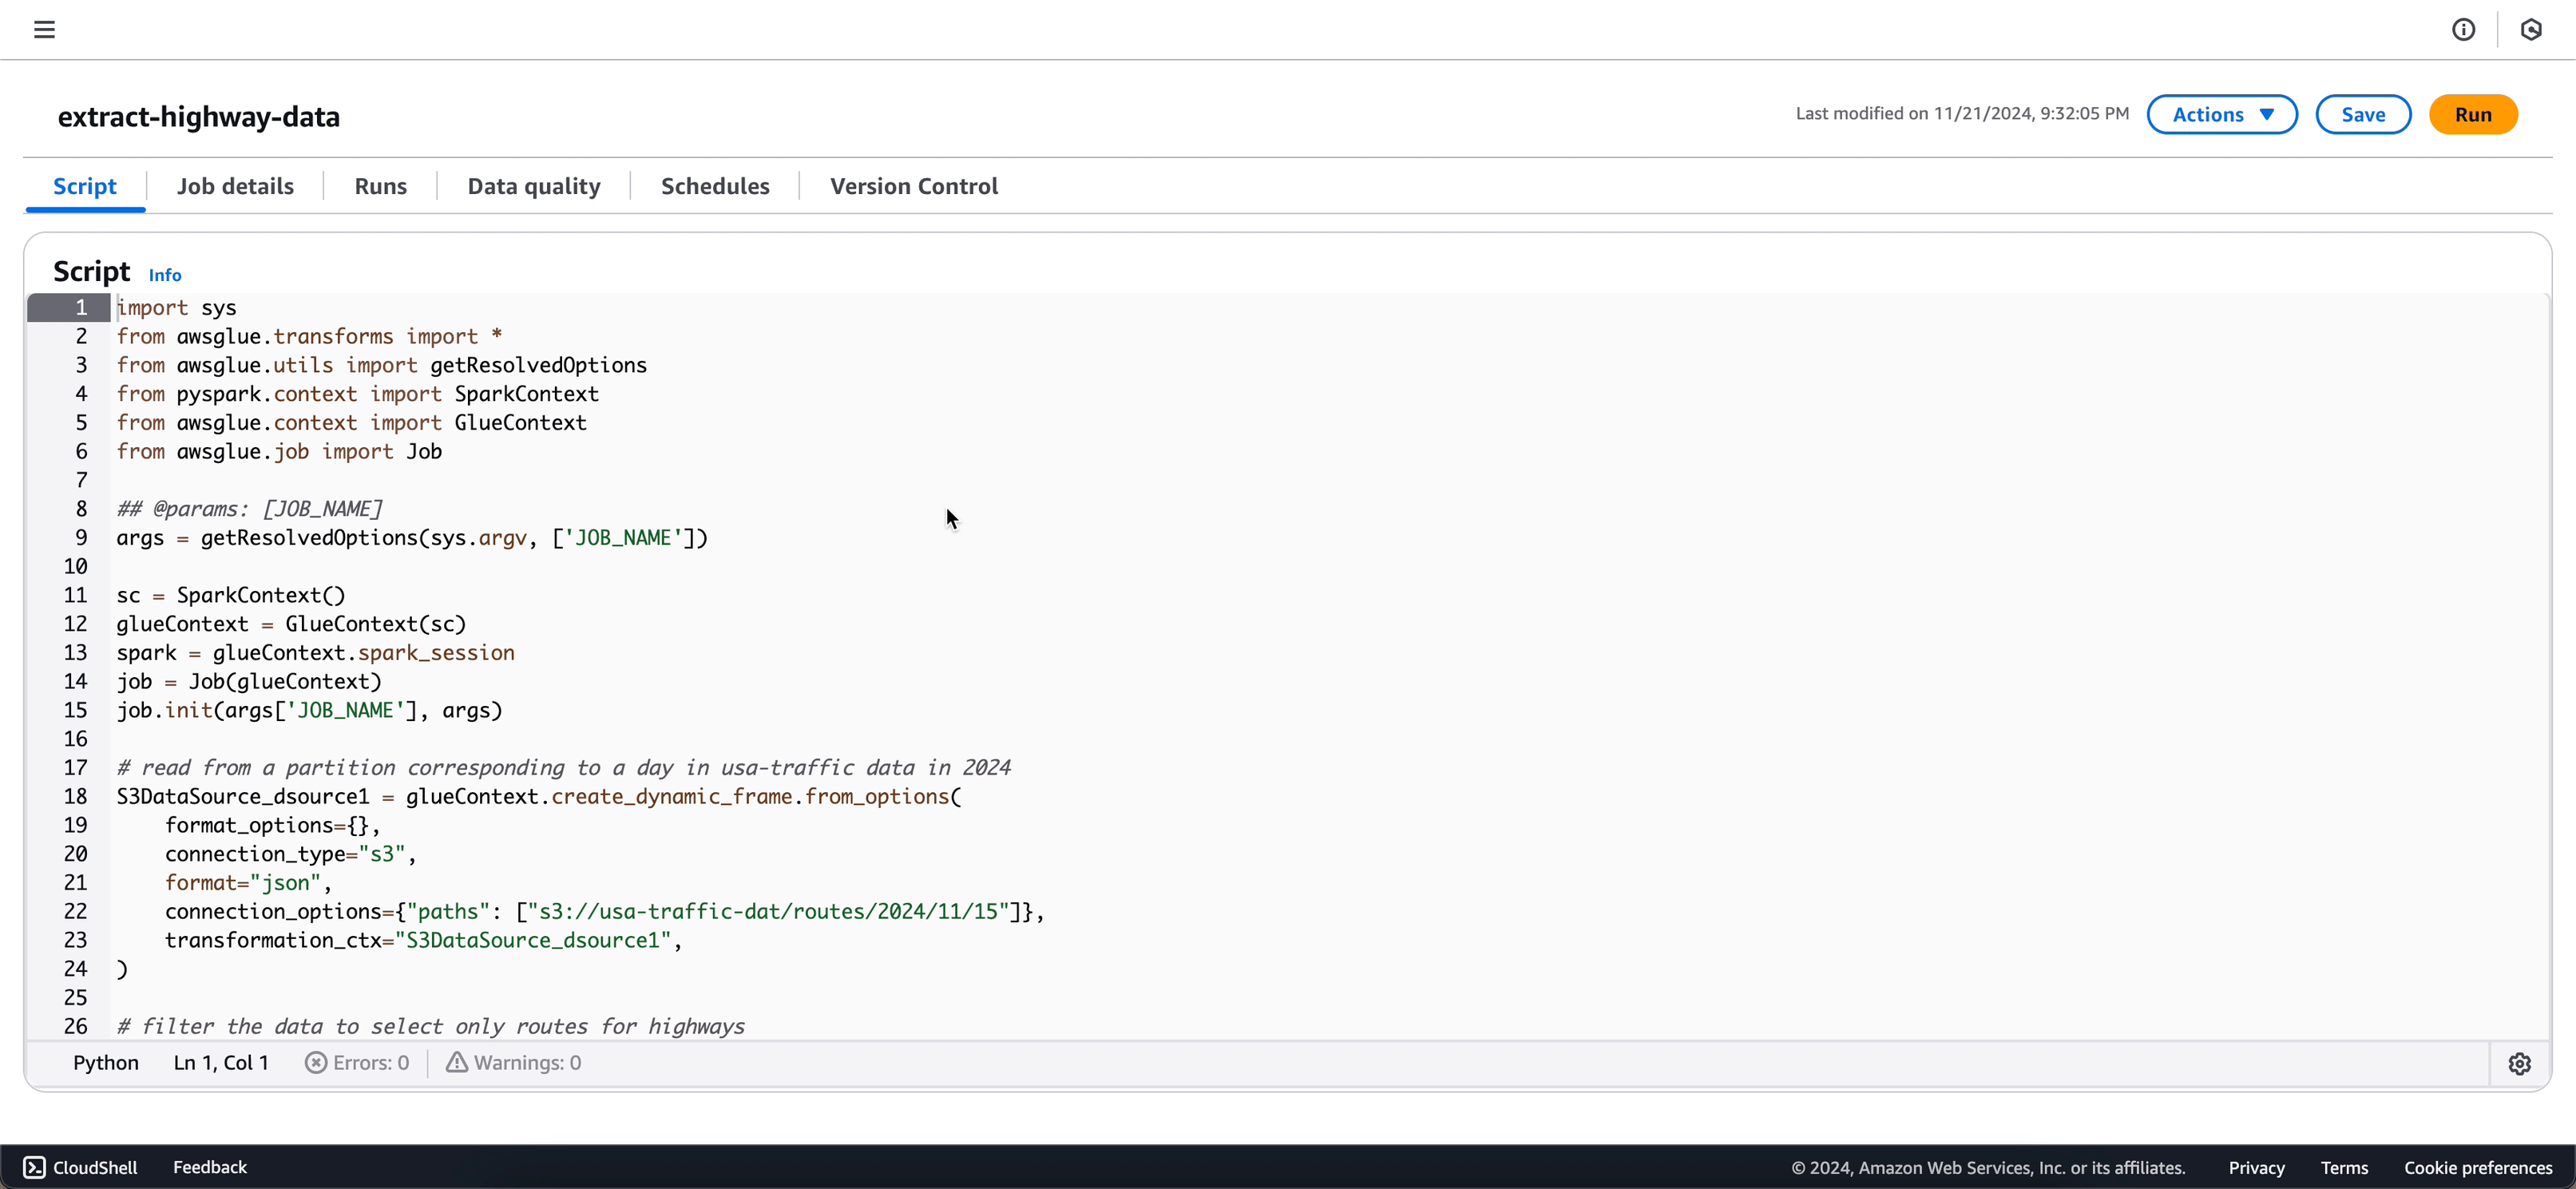Click the CloudShell icon in footer
Viewport: 2576px width, 1189px height.
pos(34,1166)
